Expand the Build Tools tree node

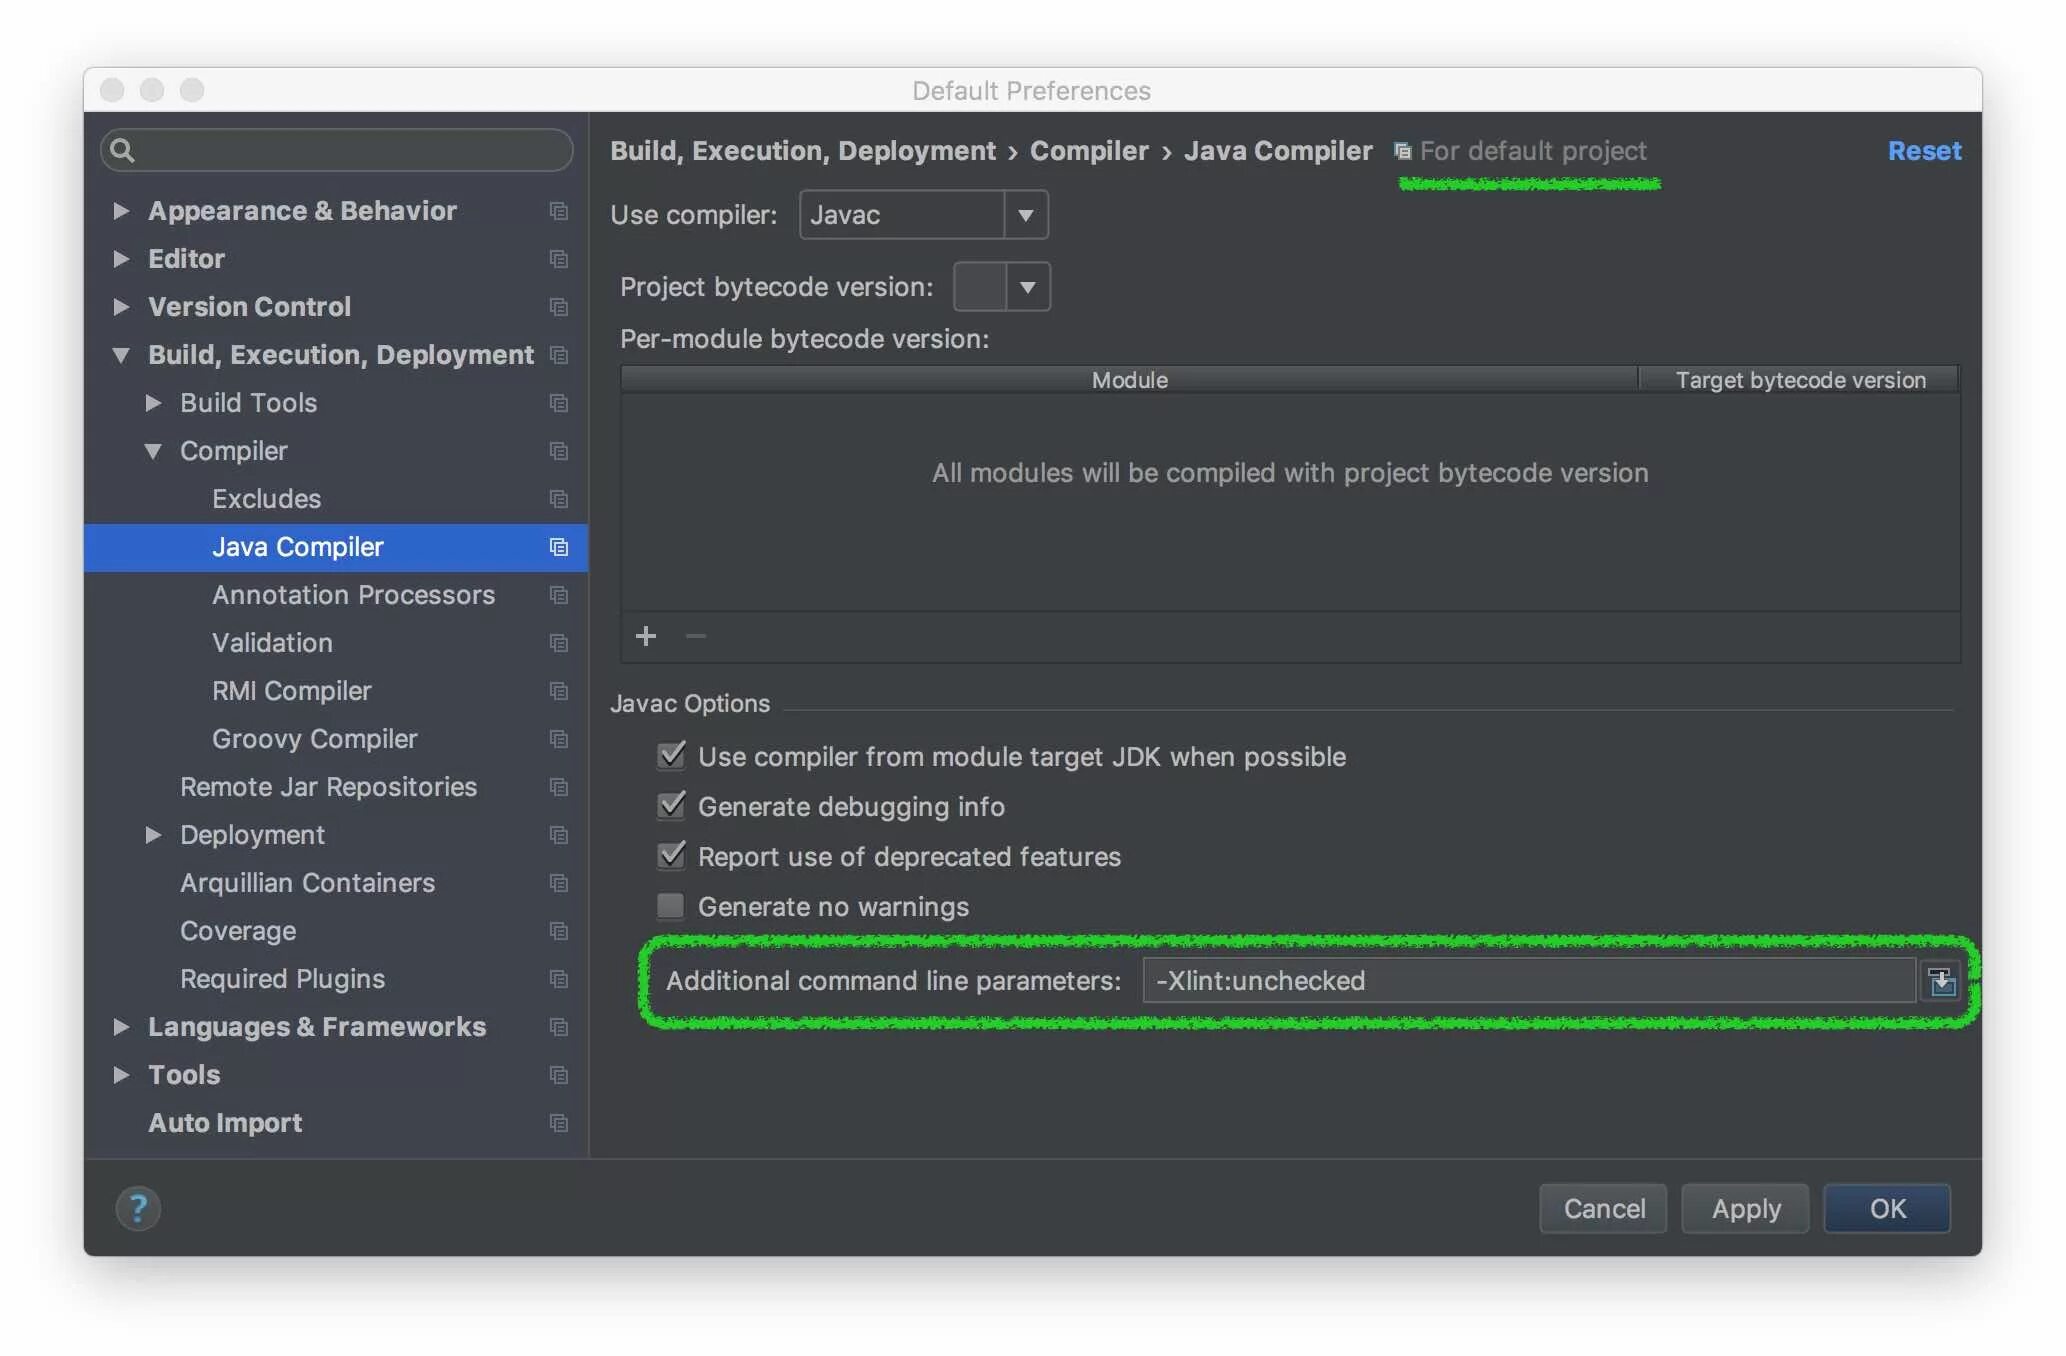pos(155,403)
